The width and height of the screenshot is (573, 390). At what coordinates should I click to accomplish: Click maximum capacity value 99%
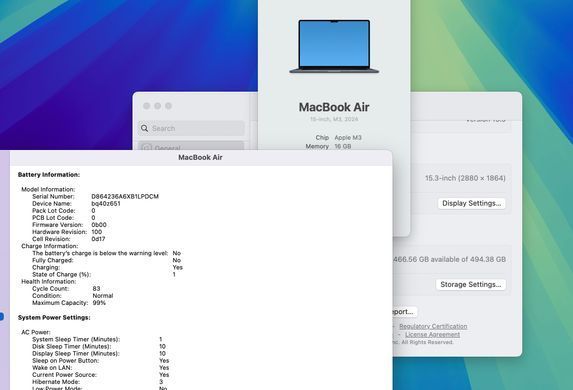coord(99,303)
